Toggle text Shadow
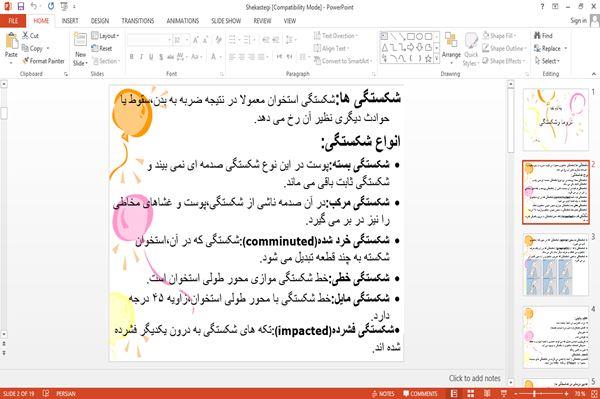The width and height of the screenshot is (600, 399). tap(161, 57)
